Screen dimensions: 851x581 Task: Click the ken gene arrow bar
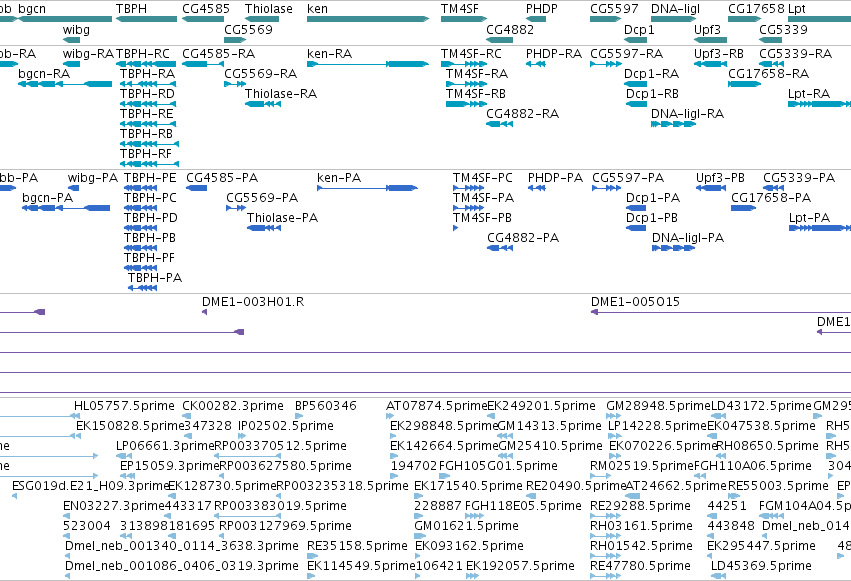tap(368, 19)
